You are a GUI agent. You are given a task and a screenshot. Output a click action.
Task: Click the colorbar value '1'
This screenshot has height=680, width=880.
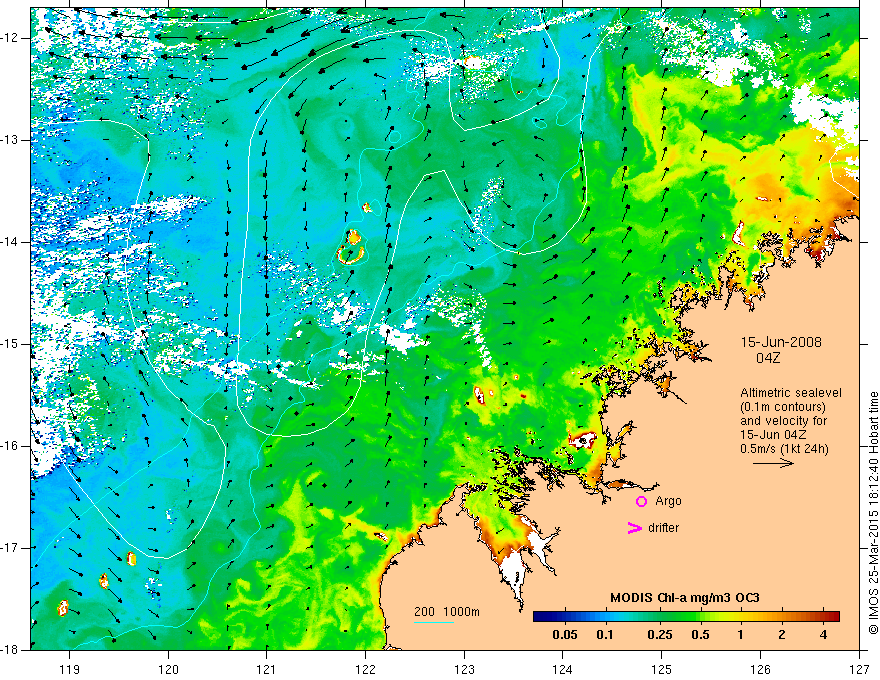point(740,635)
